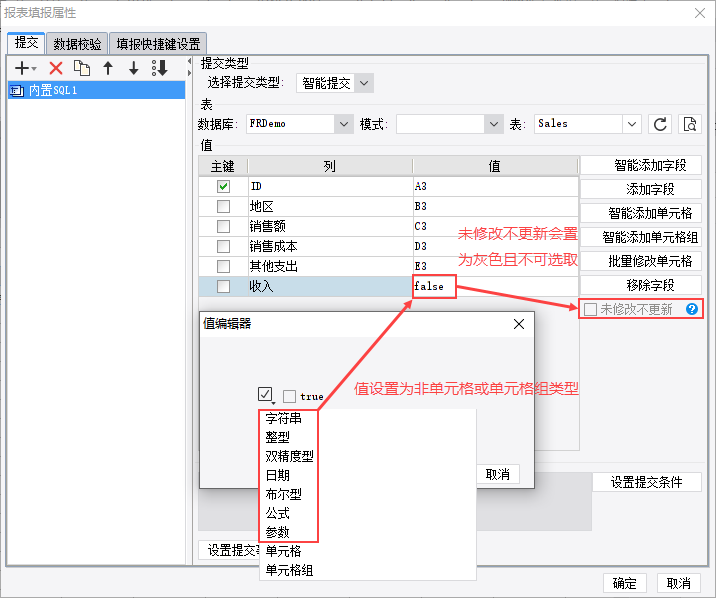Open the blue help question mark icon
This screenshot has width=716, height=598.
(x=692, y=309)
